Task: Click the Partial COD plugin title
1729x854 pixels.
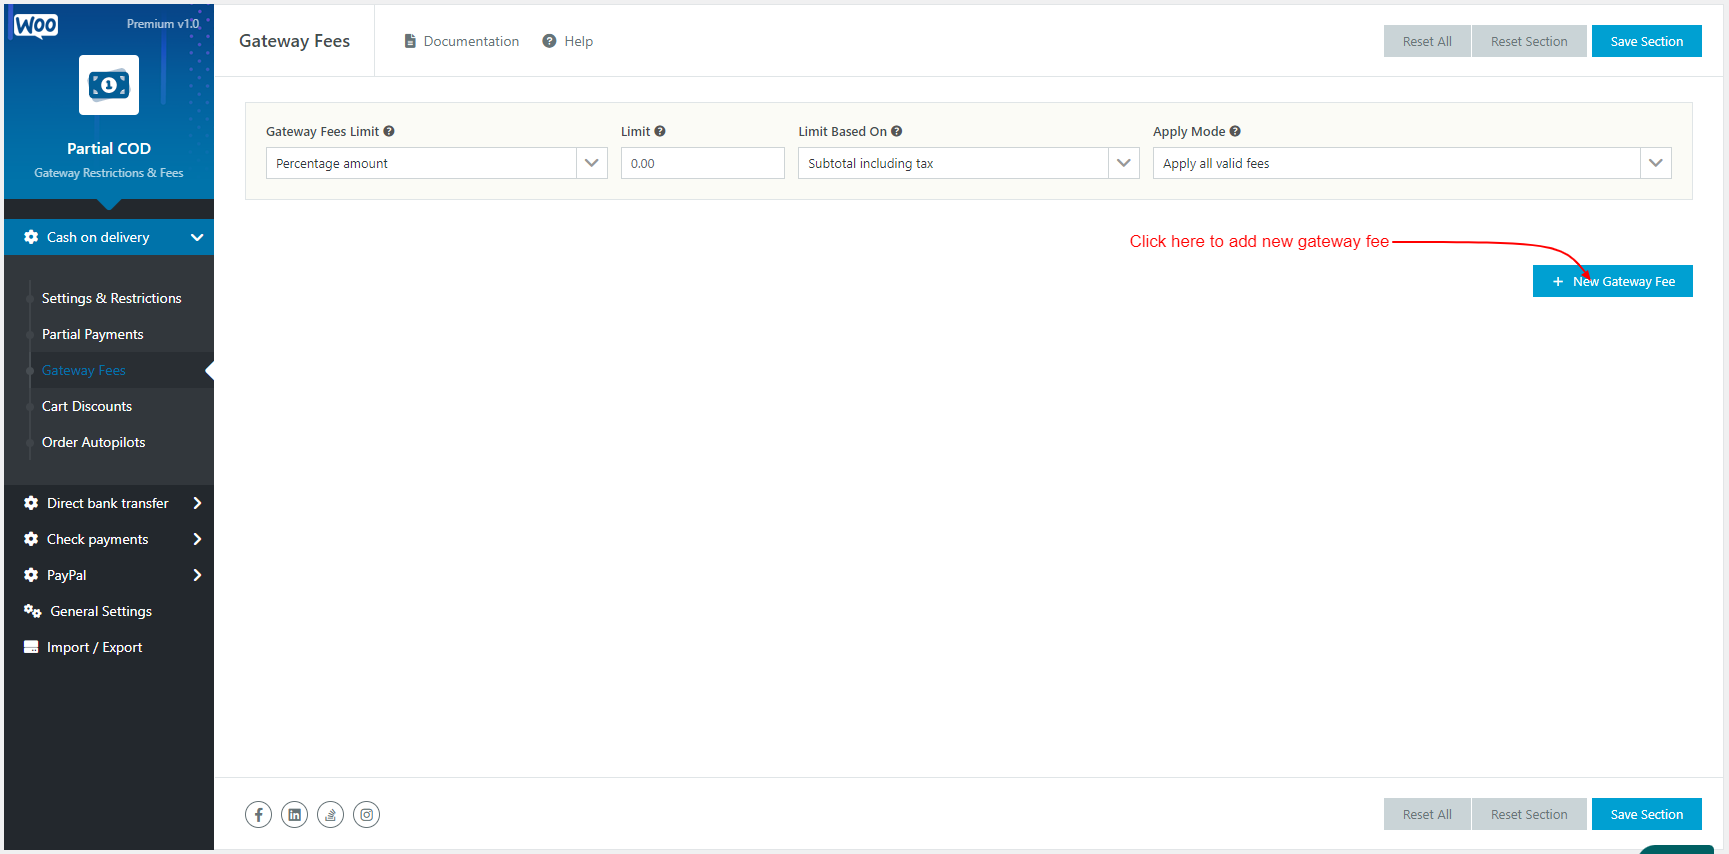Action: click(x=109, y=148)
